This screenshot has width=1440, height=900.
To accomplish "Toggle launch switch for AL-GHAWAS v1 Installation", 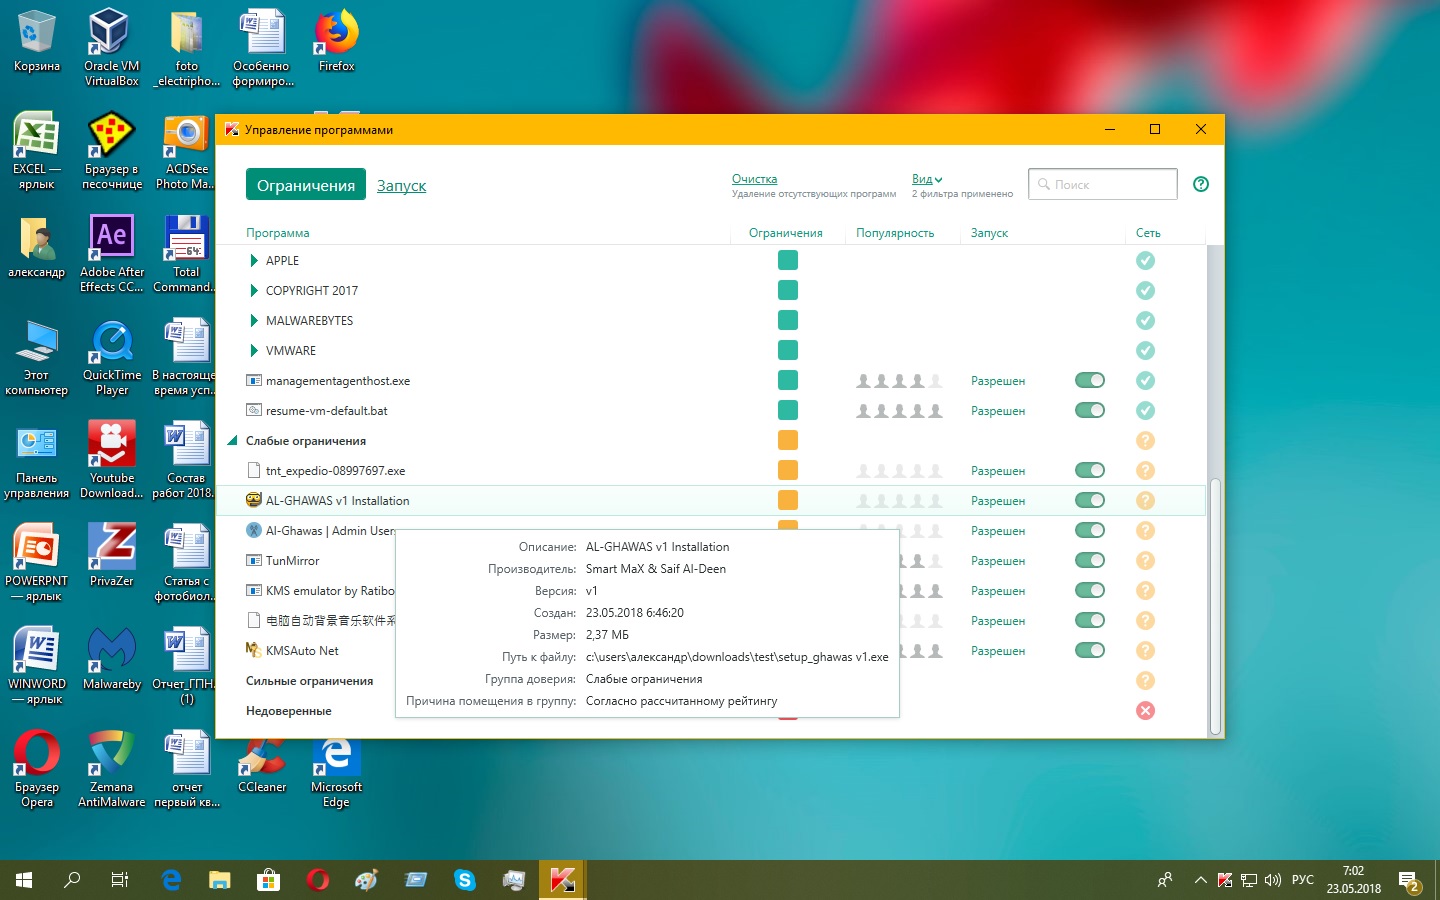I will pos(1090,500).
